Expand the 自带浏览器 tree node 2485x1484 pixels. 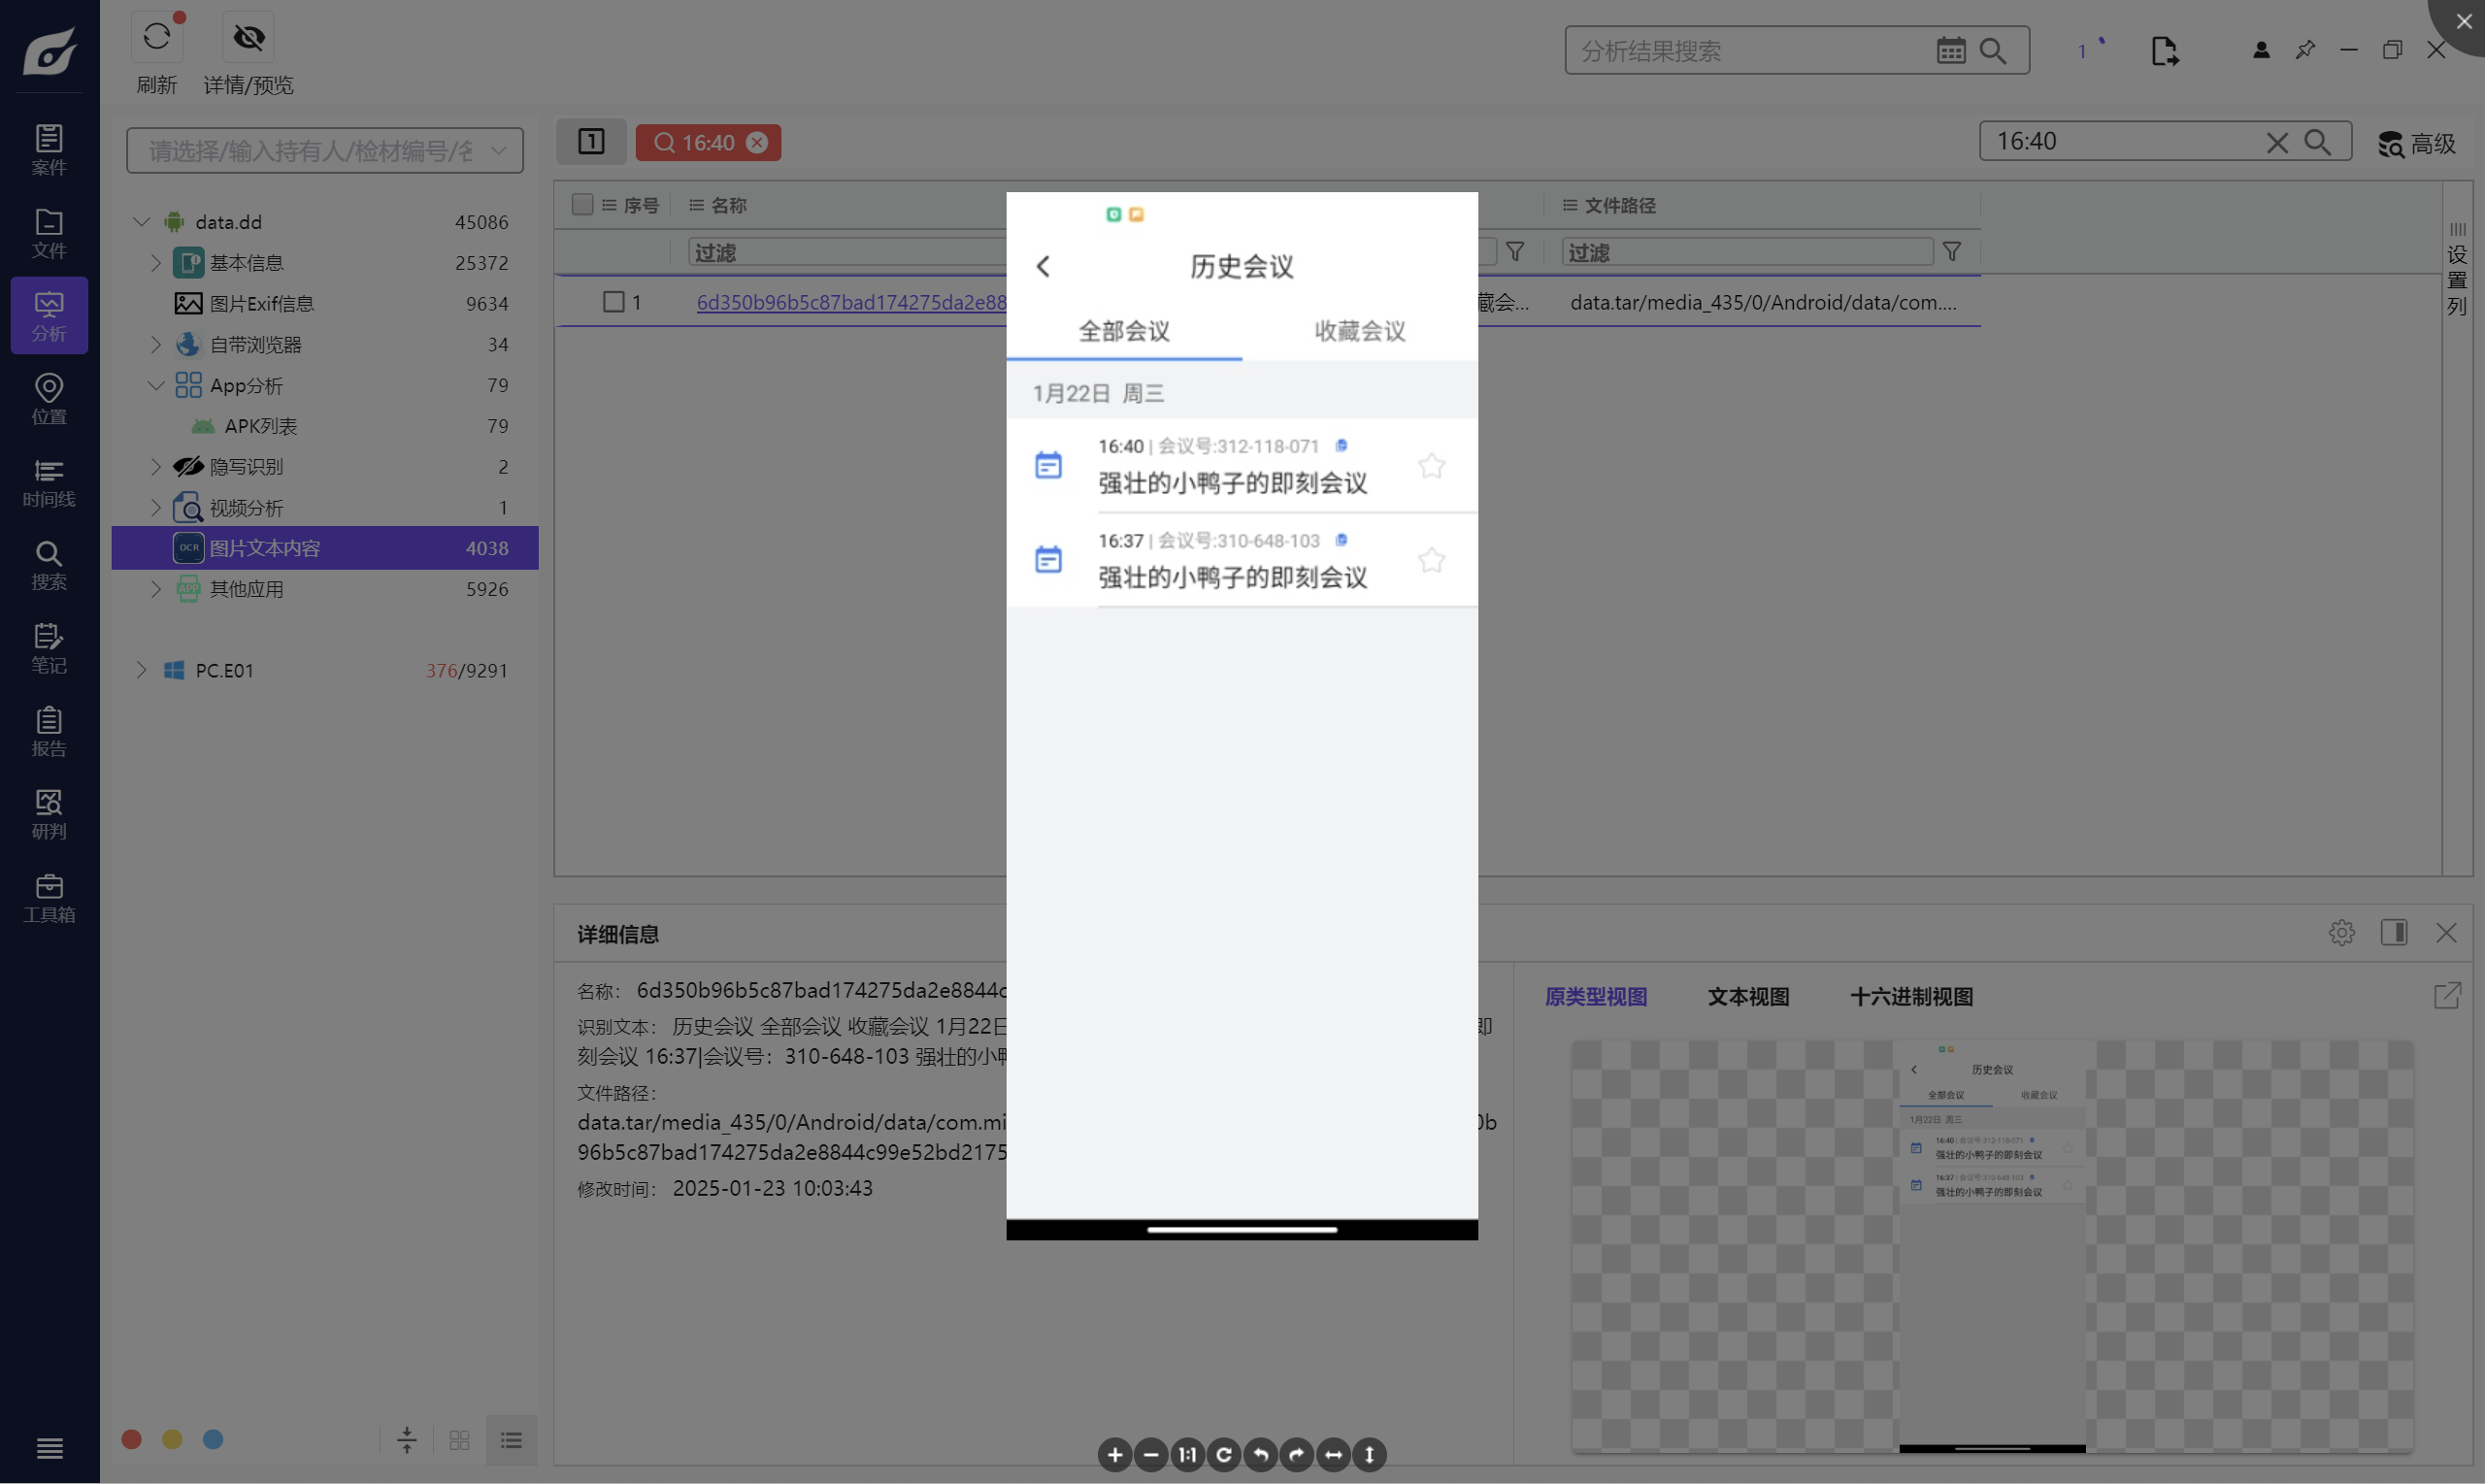coord(156,345)
